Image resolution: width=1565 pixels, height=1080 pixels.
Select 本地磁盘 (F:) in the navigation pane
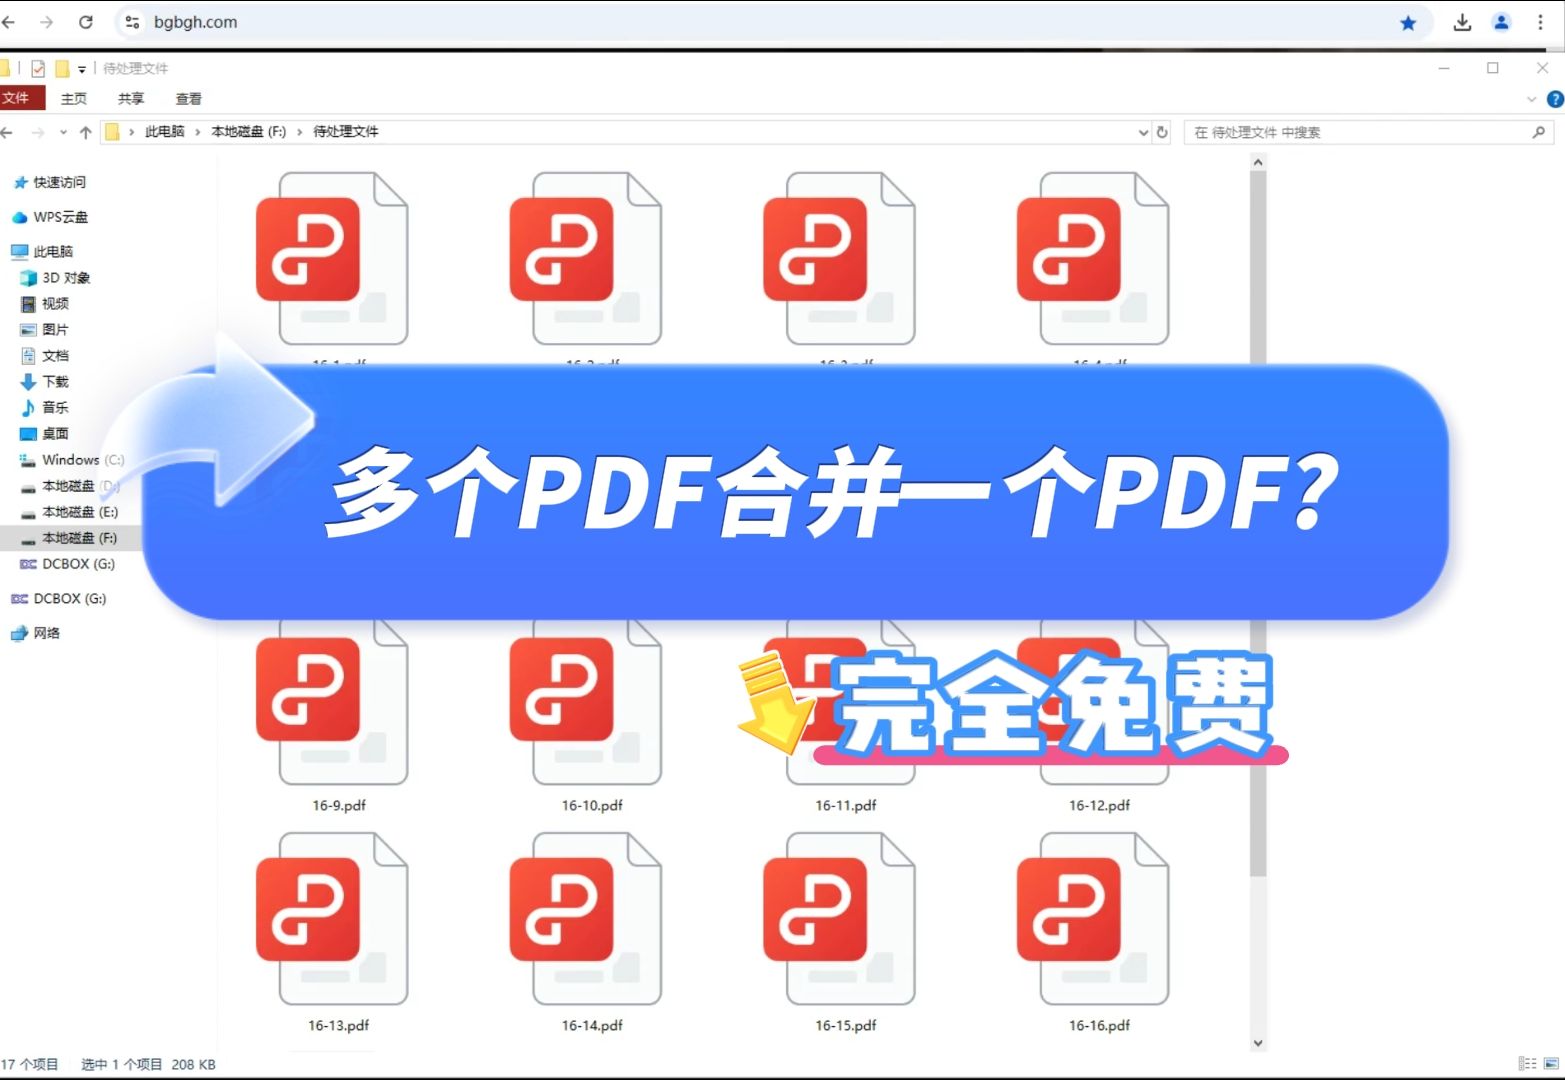(x=69, y=538)
